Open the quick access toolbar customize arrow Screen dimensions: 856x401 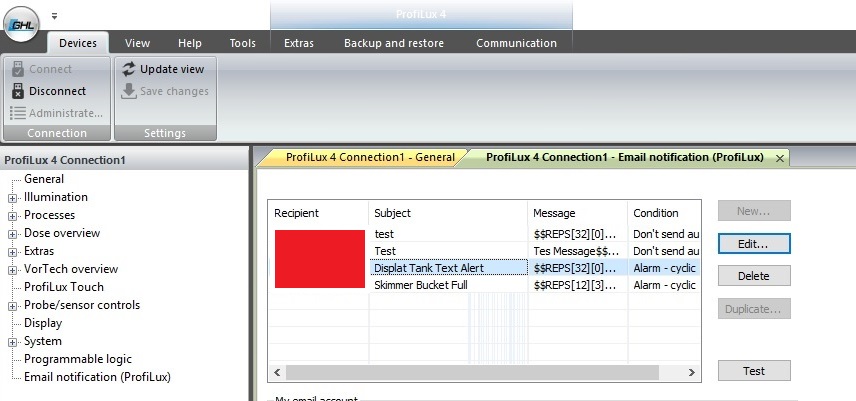pyautogui.click(x=55, y=16)
